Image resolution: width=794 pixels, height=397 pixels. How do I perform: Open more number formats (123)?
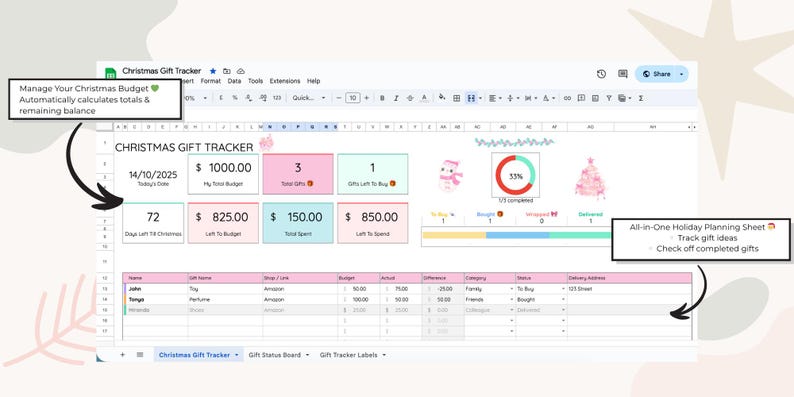(x=277, y=98)
